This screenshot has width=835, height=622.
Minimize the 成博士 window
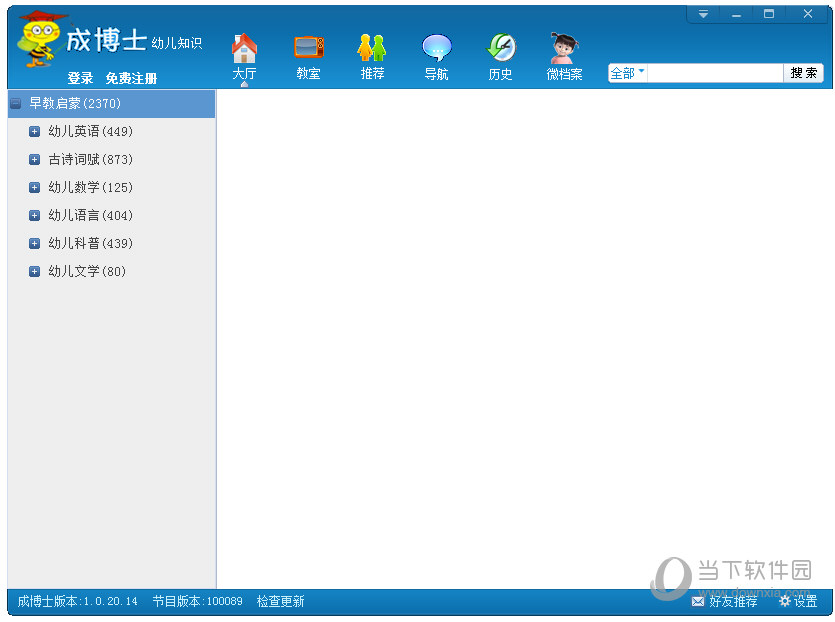click(x=736, y=14)
